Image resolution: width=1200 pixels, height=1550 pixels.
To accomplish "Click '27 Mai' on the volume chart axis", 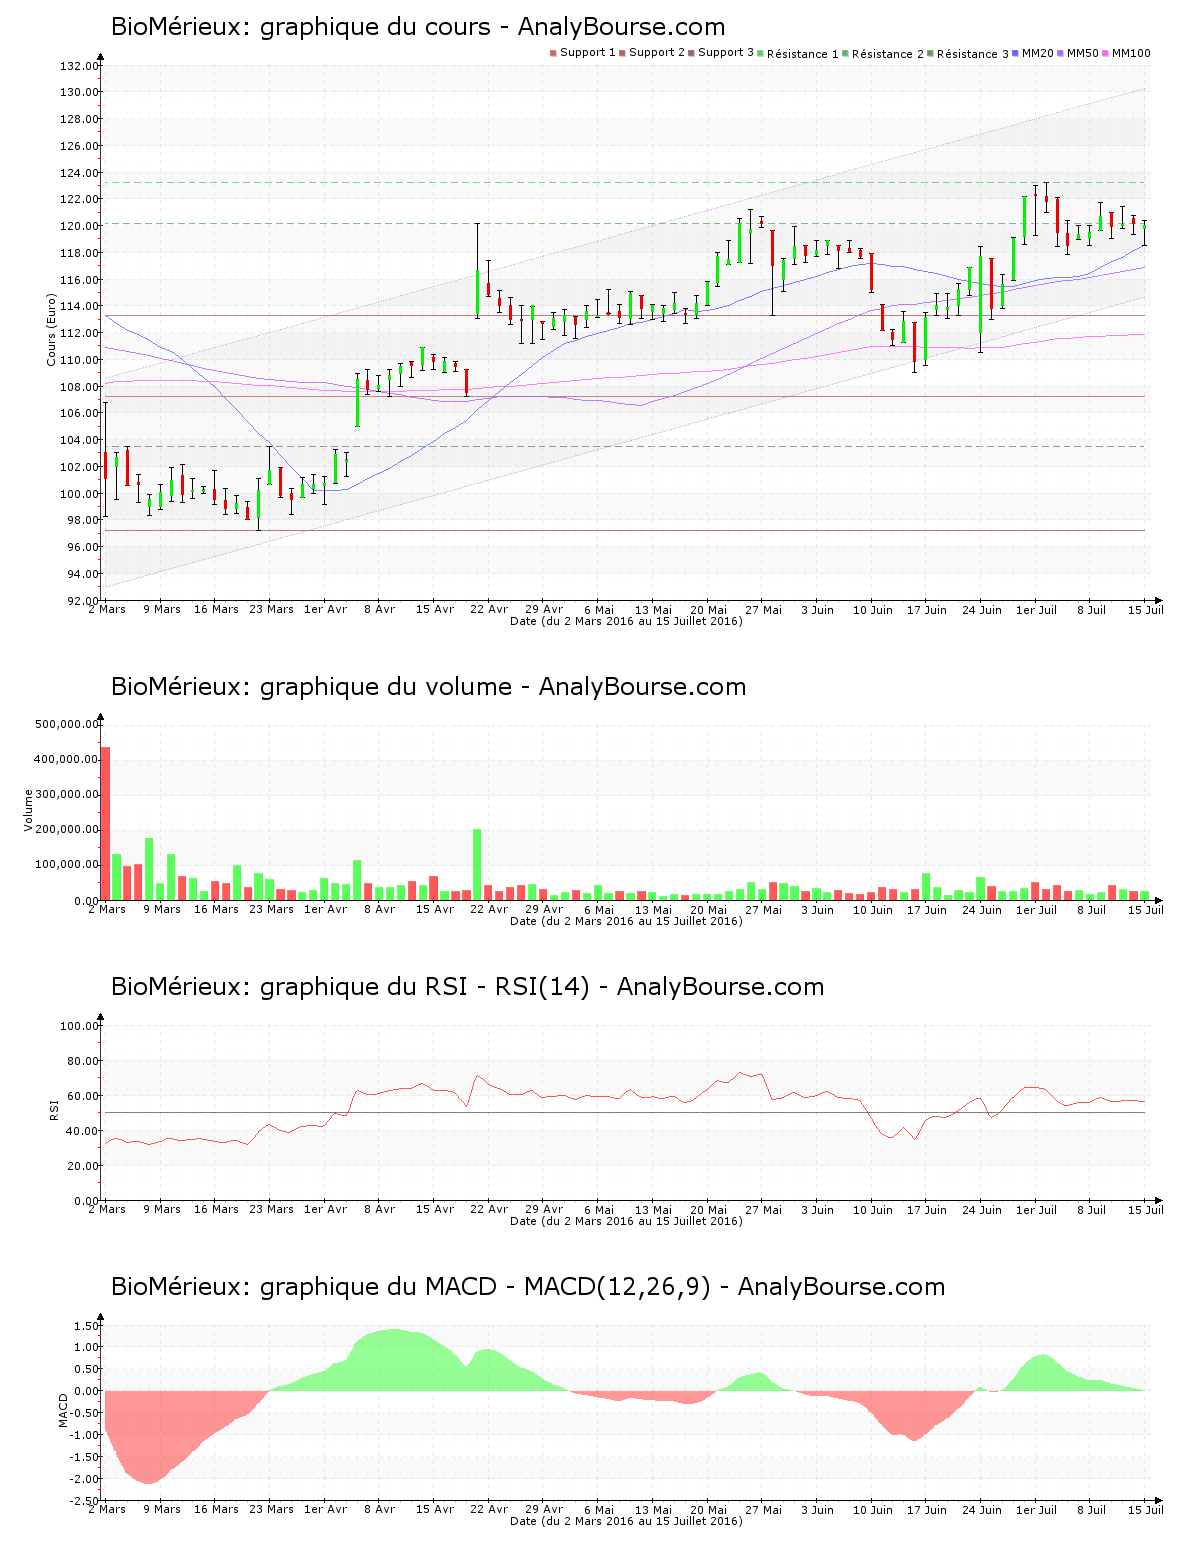I will click(x=763, y=909).
